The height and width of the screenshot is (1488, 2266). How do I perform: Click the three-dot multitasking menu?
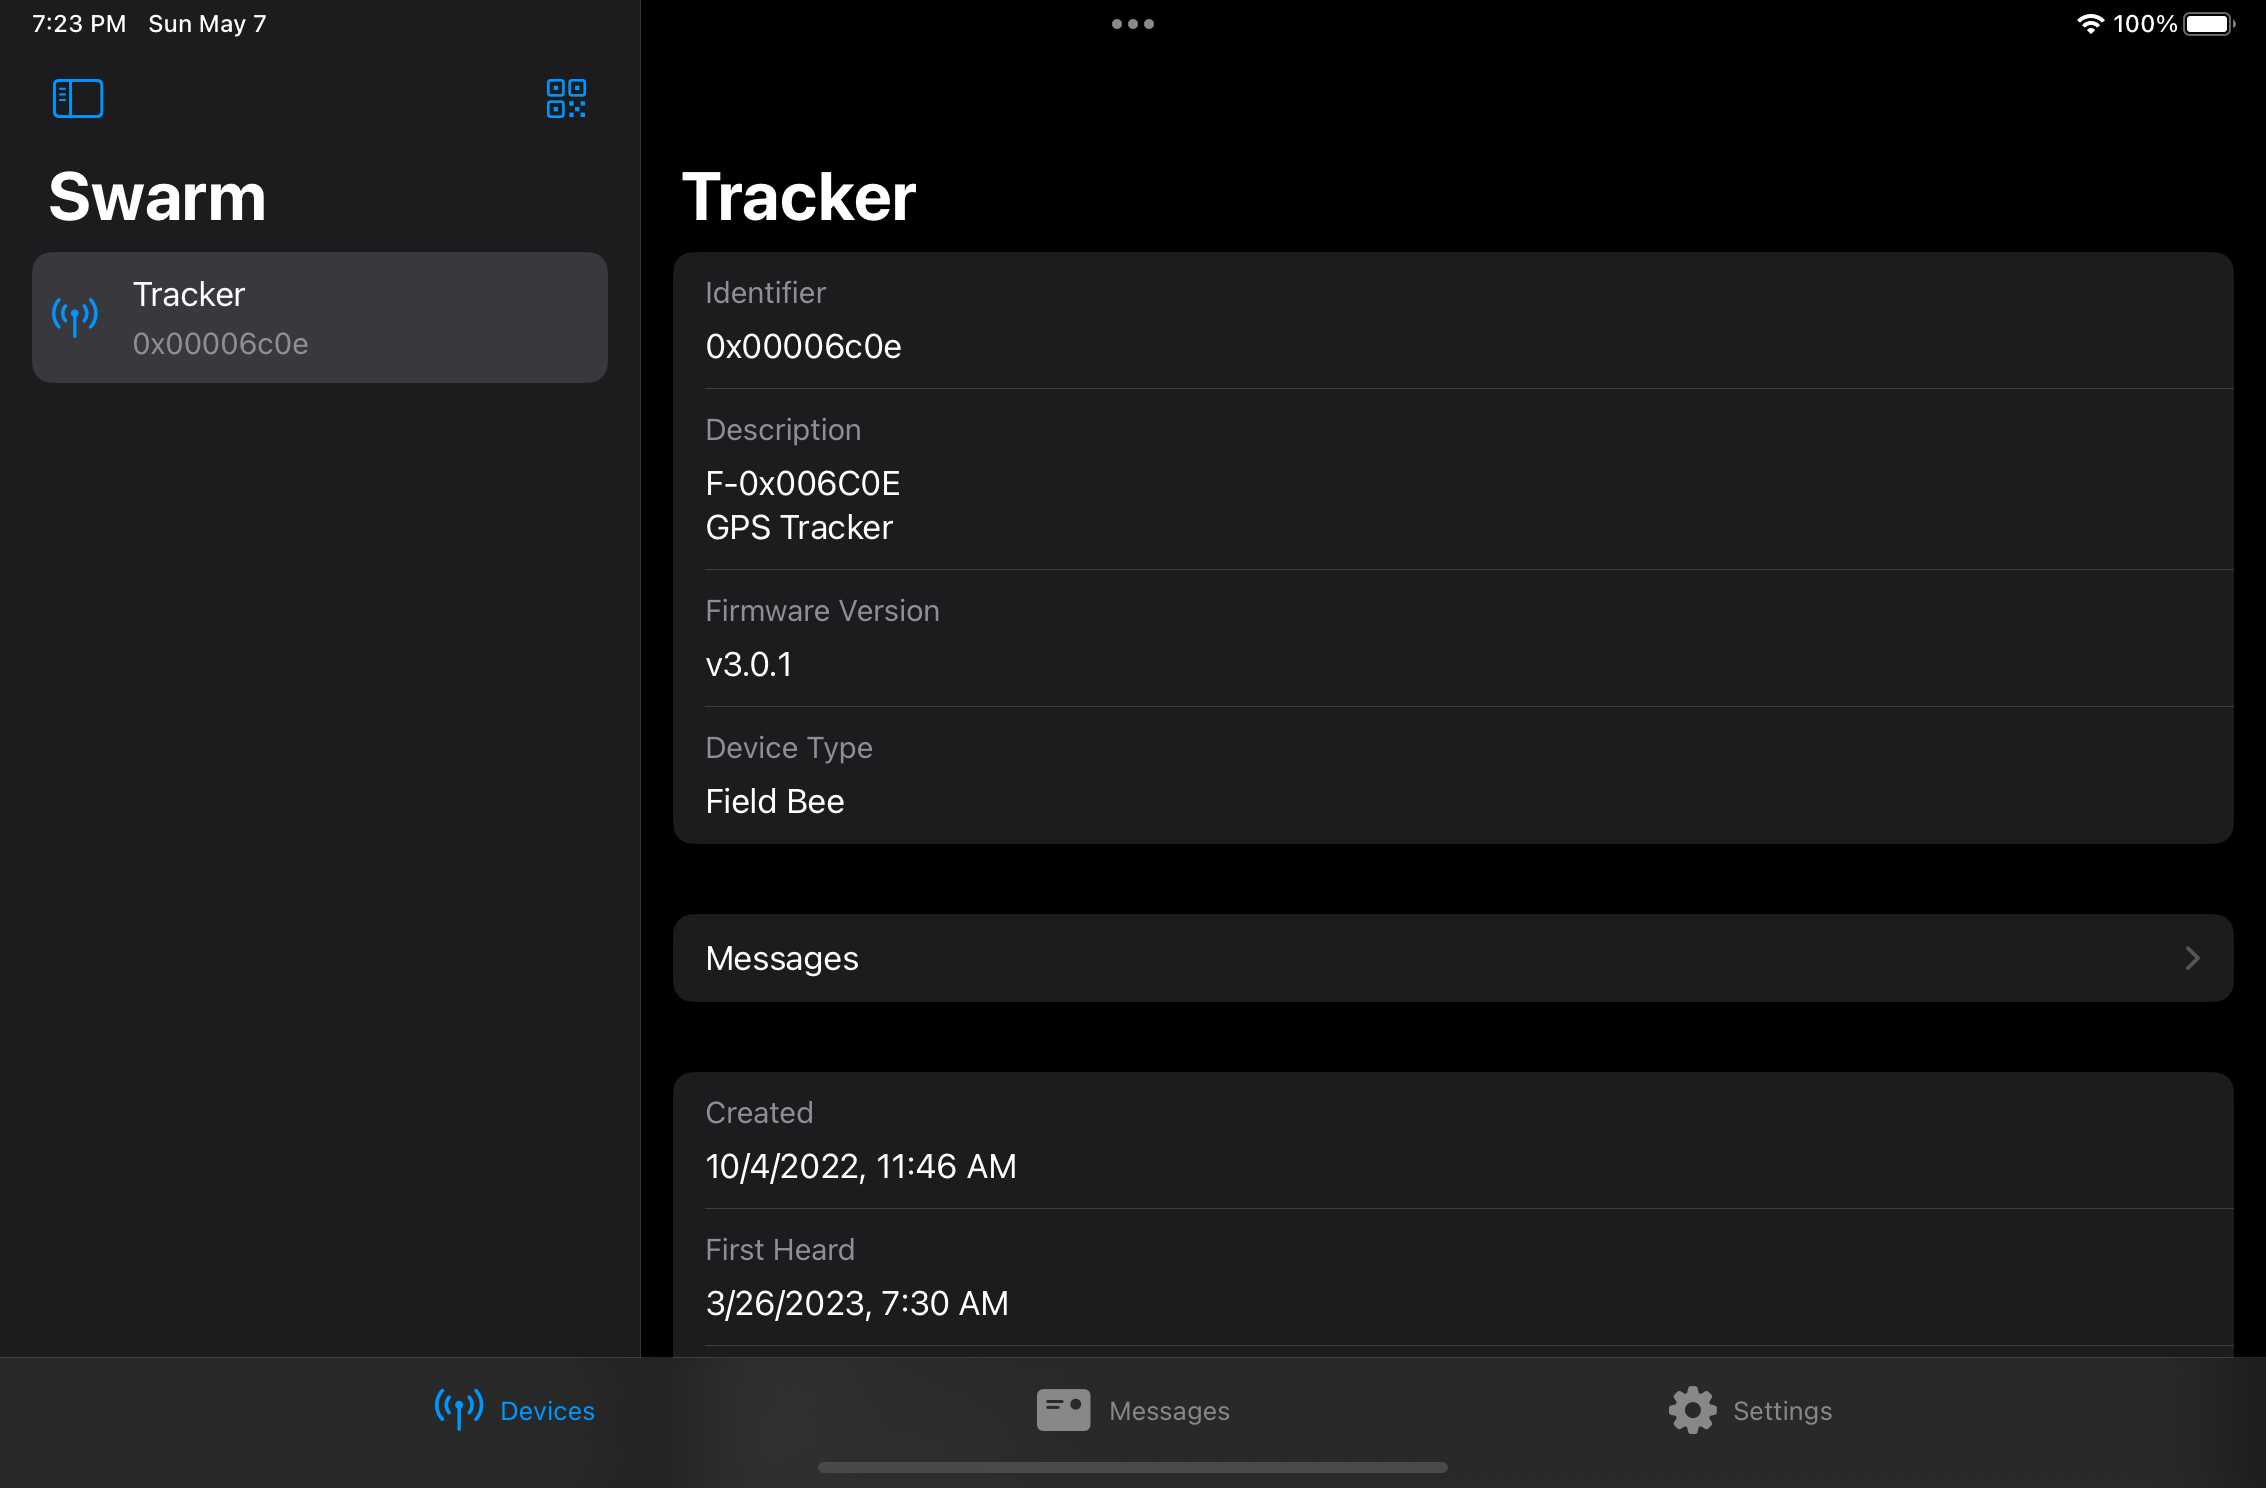tap(1132, 24)
